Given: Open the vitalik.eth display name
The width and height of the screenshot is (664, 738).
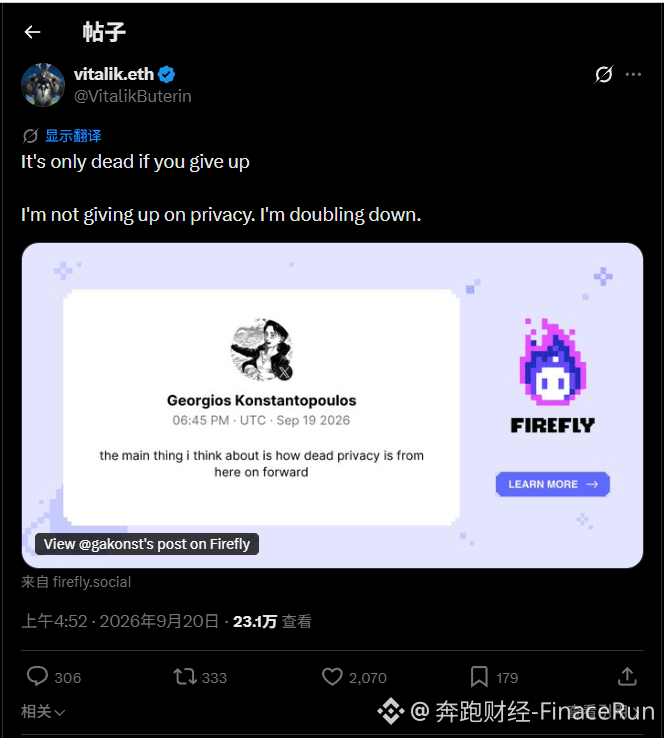Looking at the screenshot, I should 114,74.
